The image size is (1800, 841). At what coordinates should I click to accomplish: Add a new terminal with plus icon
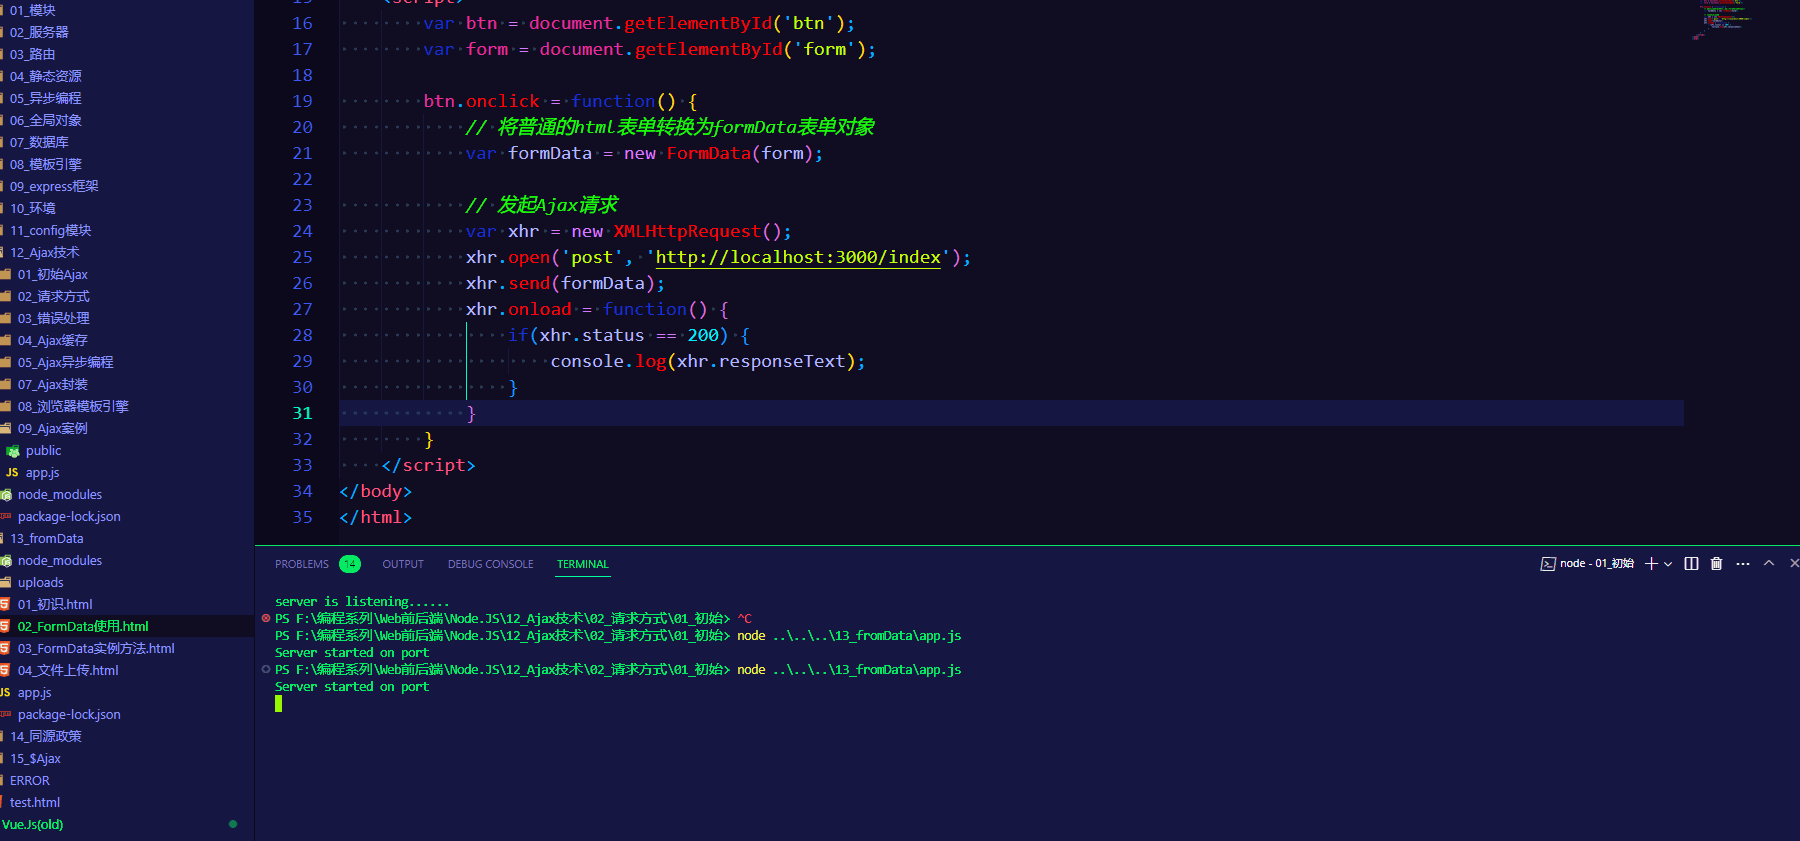(1651, 564)
